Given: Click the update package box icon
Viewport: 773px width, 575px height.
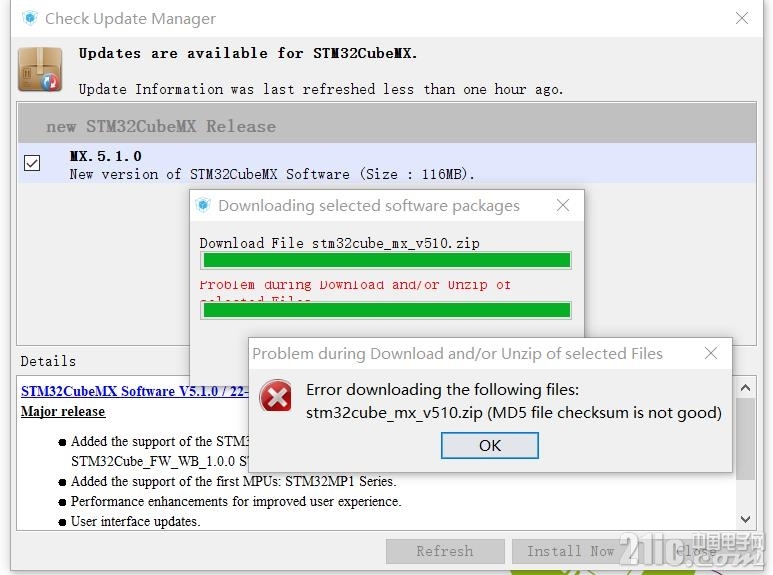Looking at the screenshot, I should tap(40, 70).
